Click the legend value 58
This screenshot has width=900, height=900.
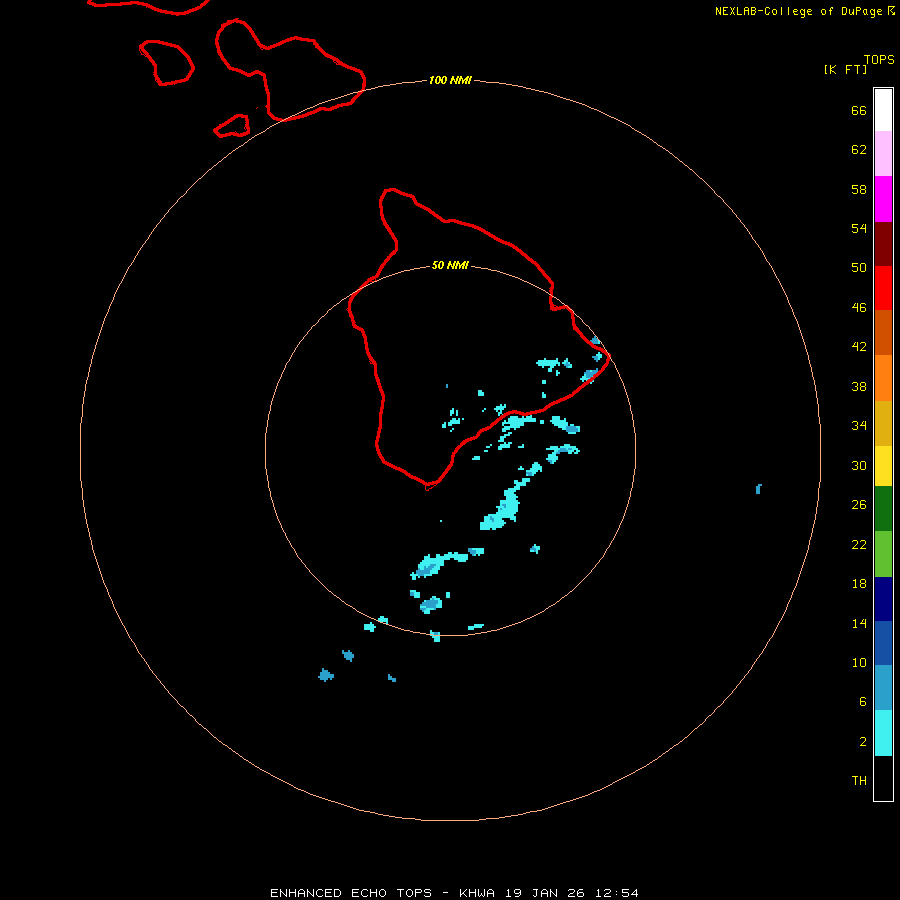859,189
